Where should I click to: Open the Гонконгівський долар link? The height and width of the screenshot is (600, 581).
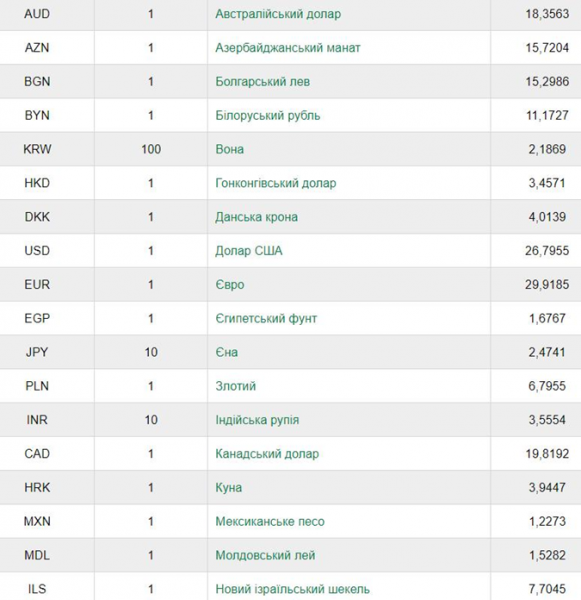(276, 183)
